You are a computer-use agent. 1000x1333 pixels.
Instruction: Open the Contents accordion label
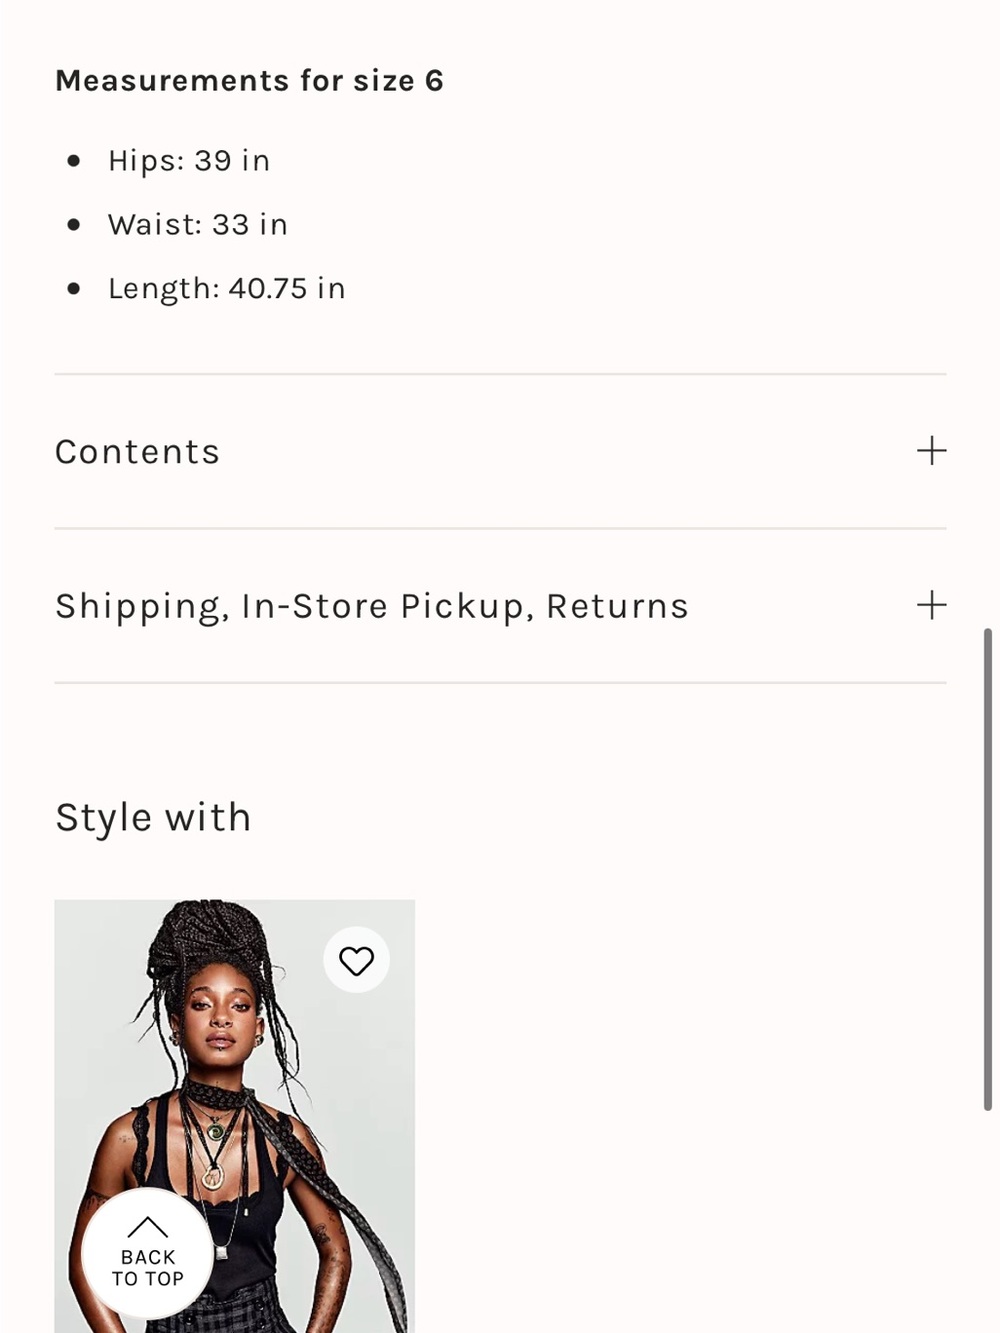pos(137,452)
